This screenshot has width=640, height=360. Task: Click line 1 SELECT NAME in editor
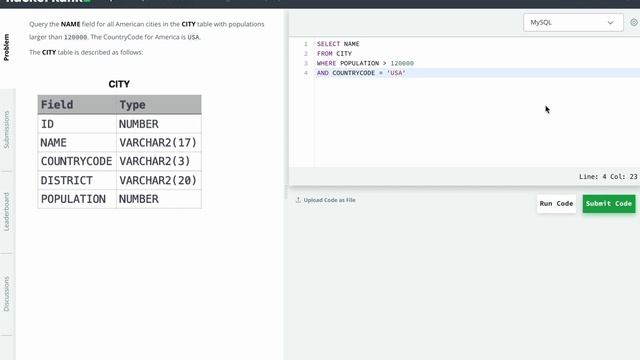[338, 44]
